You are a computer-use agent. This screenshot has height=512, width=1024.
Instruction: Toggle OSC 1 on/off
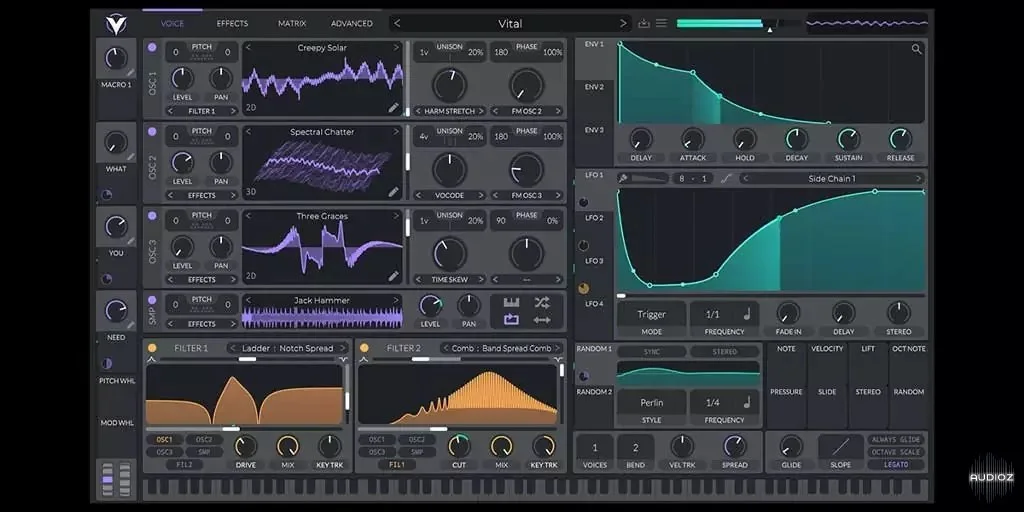click(x=152, y=47)
